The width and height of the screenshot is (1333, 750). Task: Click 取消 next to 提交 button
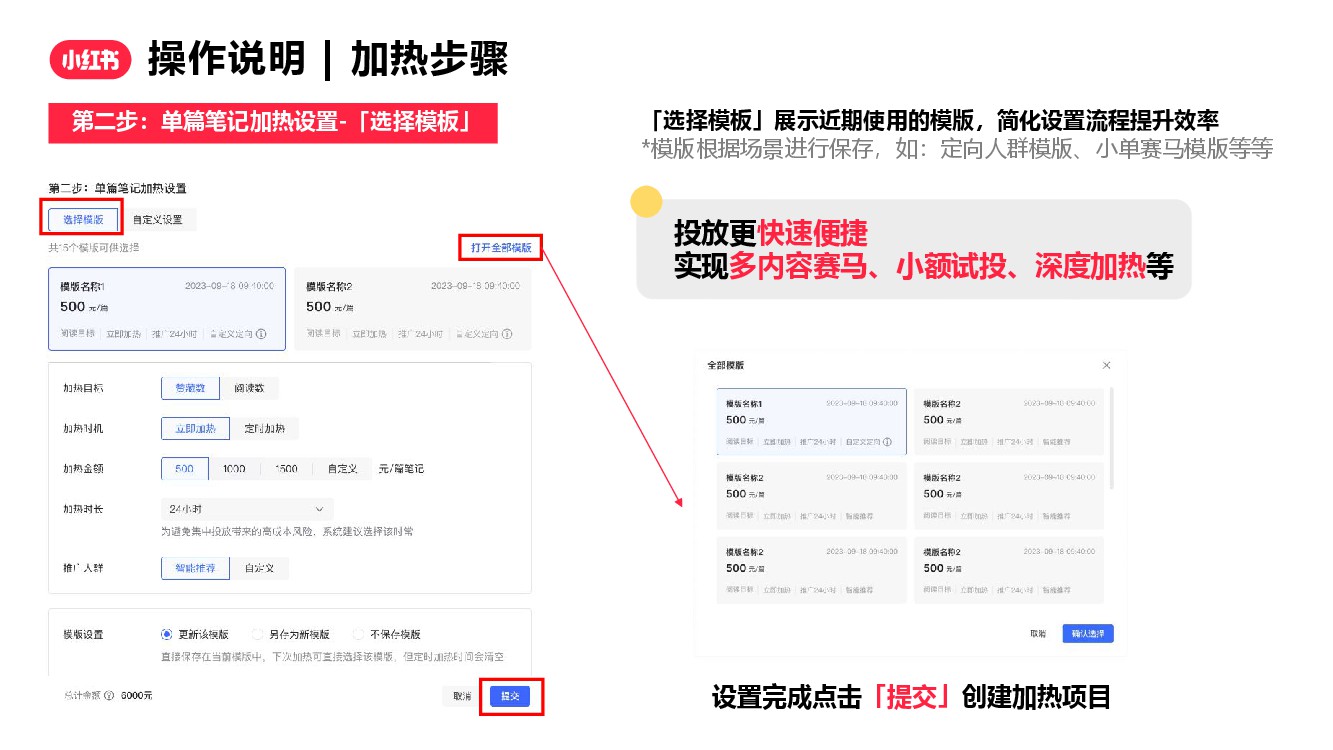click(x=461, y=696)
